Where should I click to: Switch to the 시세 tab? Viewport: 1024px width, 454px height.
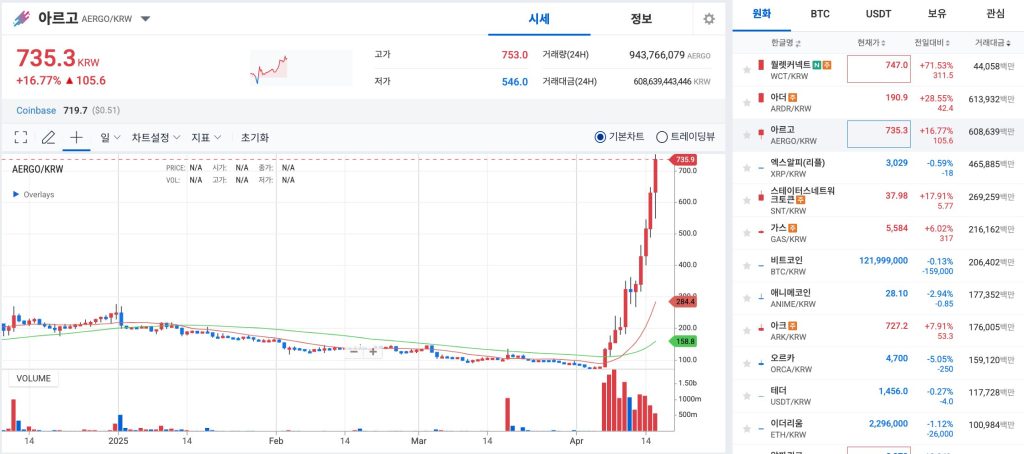(539, 18)
